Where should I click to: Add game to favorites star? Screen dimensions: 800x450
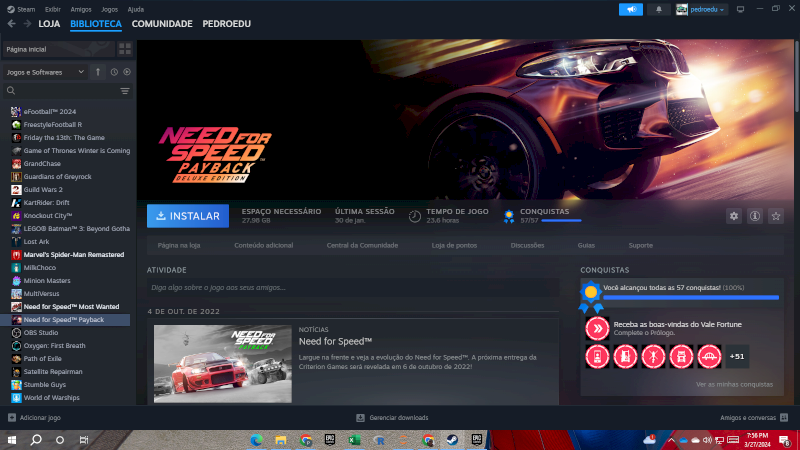tap(776, 216)
